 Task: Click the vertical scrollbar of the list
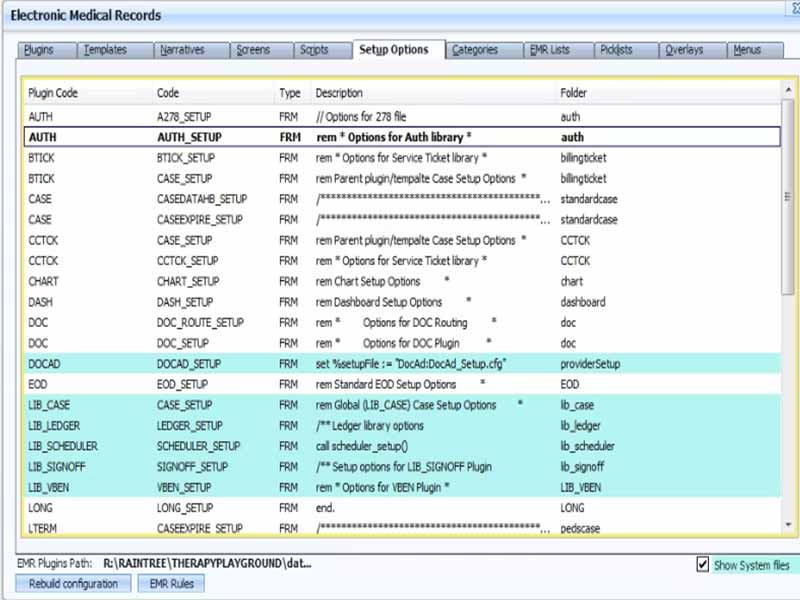[x=787, y=300]
